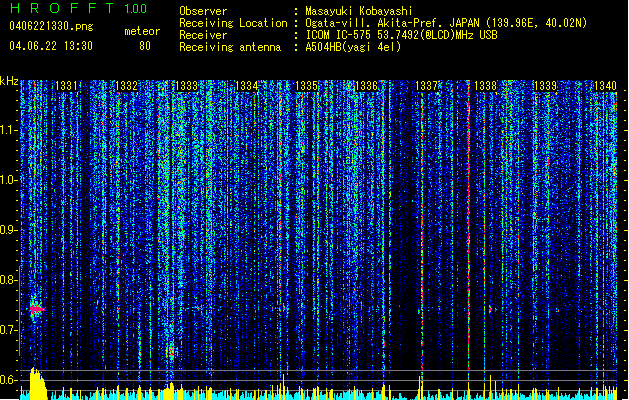Click the Receiving antenna label
The height and width of the screenshot is (400, 629).
230,47
